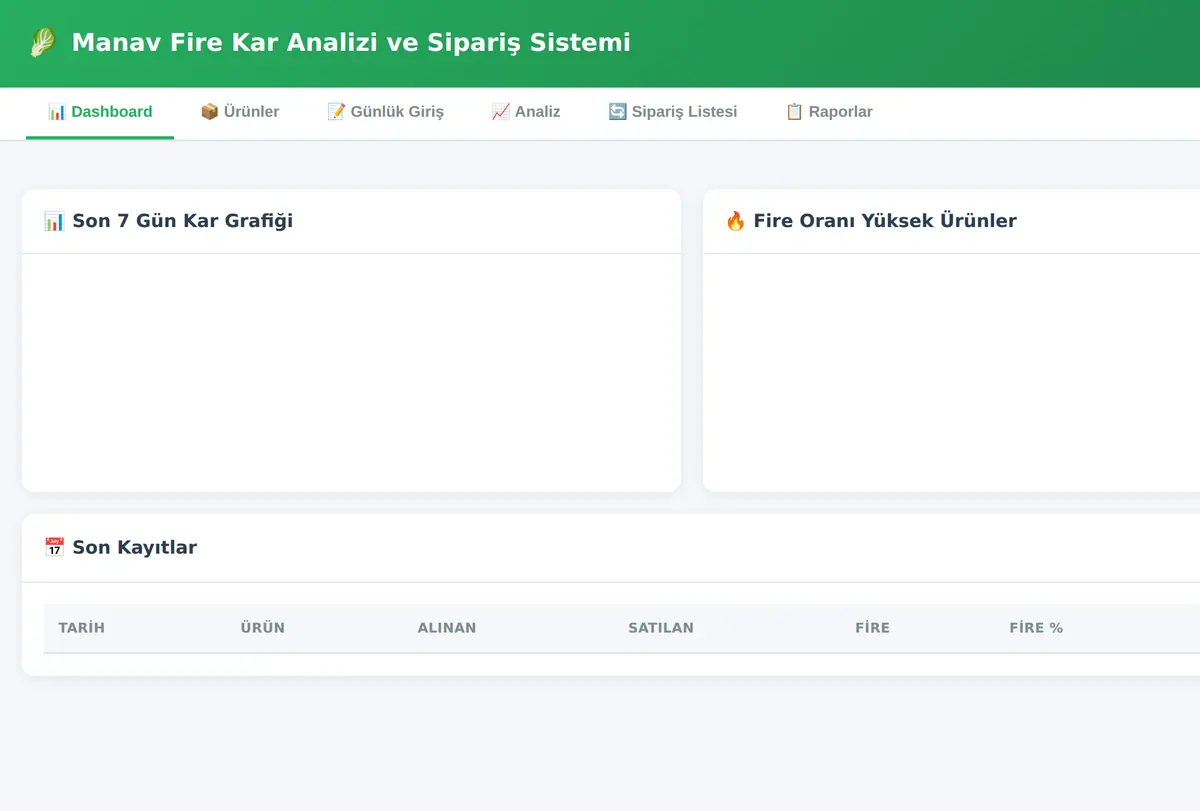Screen dimensions: 1200x811
Task: Switch to the Raporlar tab
Action: (829, 112)
